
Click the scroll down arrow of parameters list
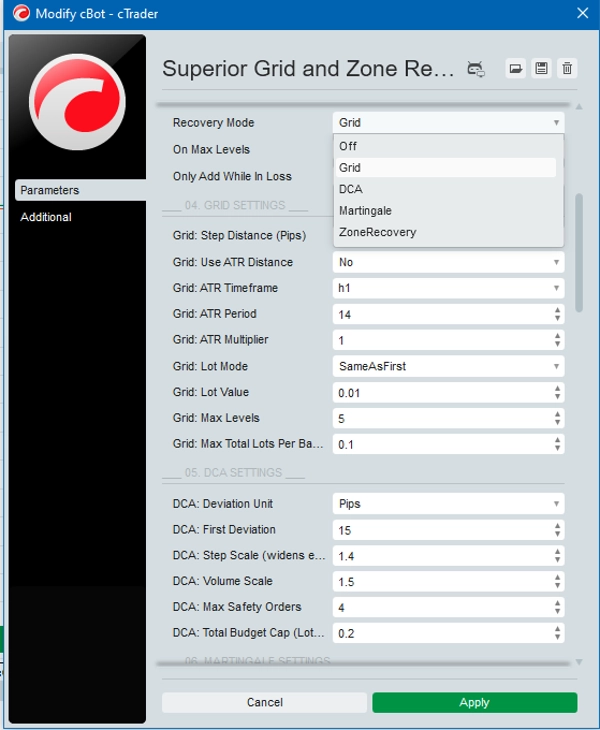579,662
